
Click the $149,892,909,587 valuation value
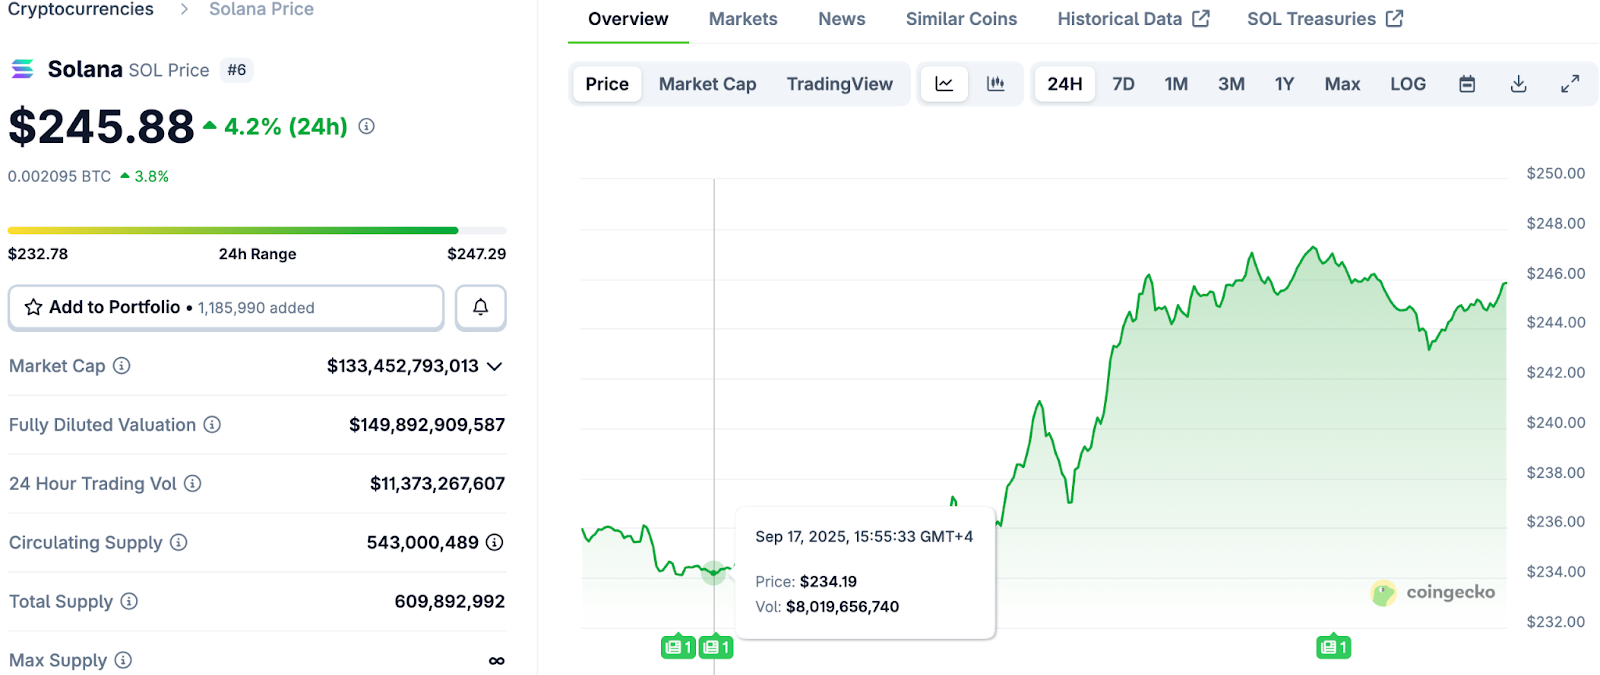coord(427,425)
